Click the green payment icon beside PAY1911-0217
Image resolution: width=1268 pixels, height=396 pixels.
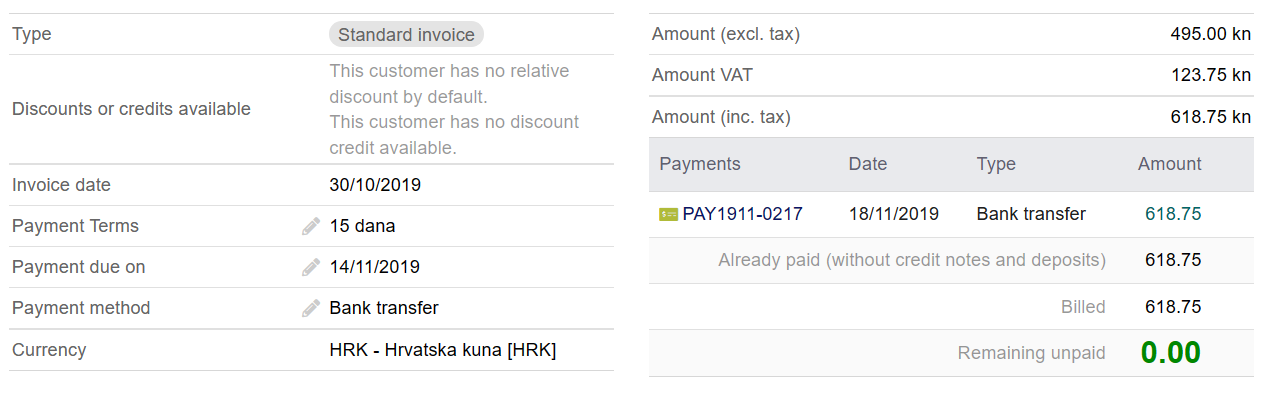click(x=668, y=214)
